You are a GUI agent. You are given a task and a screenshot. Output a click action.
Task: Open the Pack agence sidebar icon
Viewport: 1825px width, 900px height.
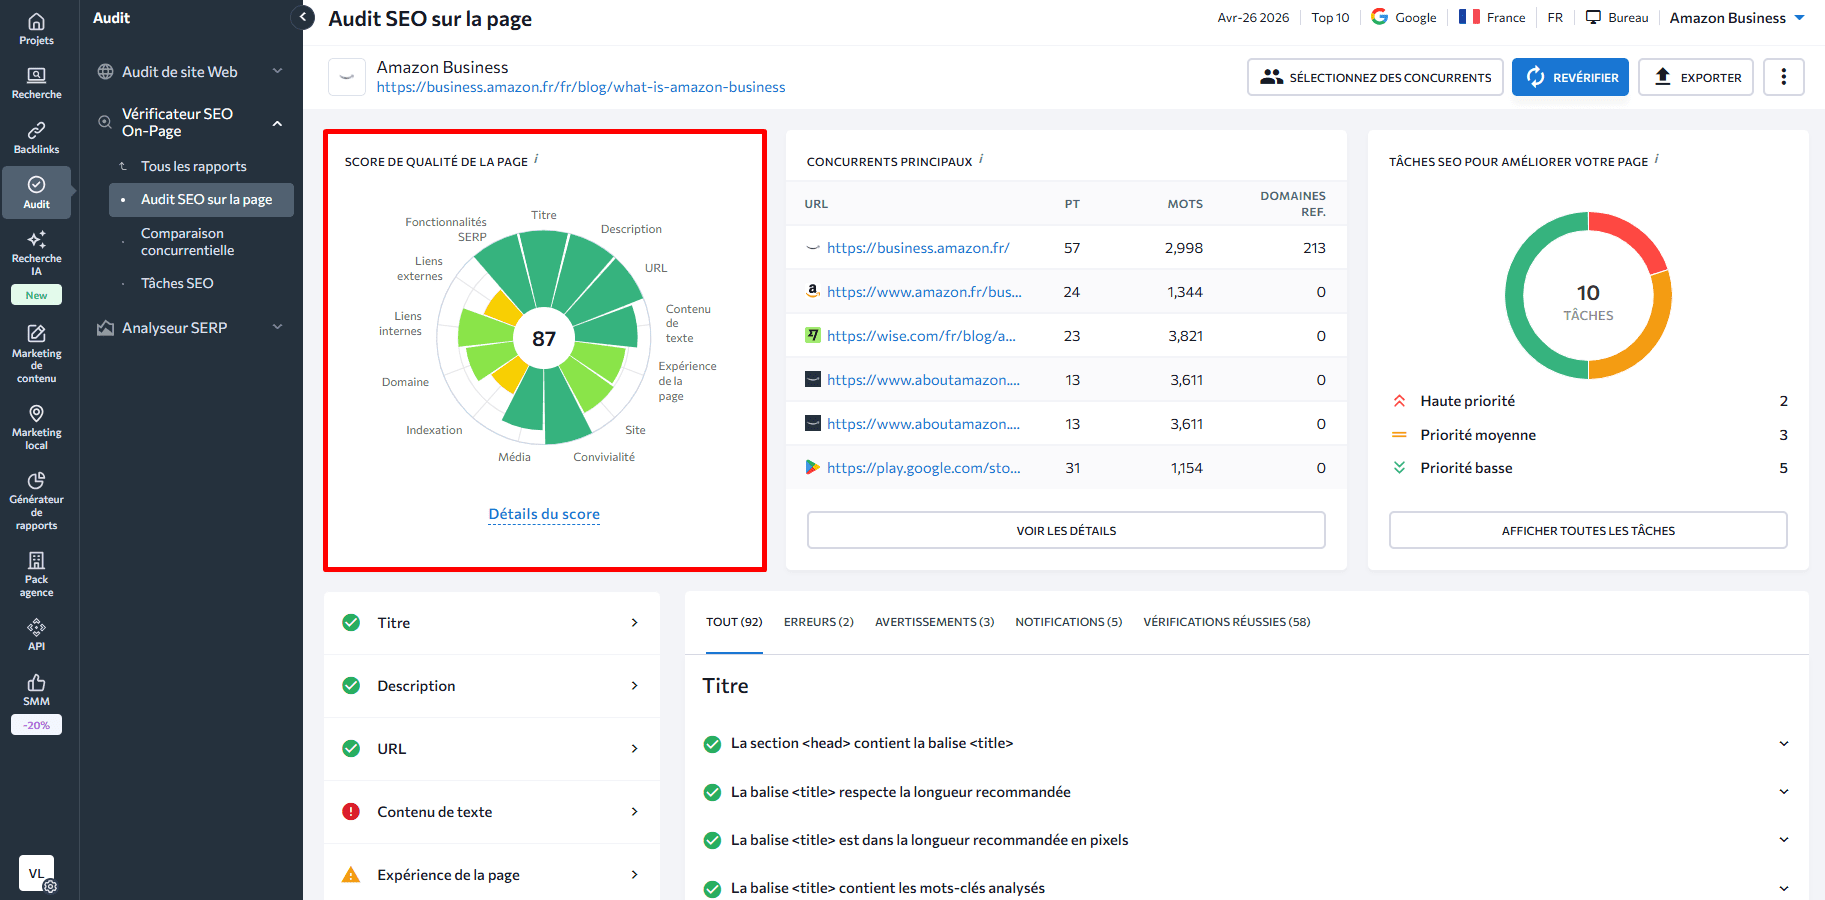tap(36, 573)
